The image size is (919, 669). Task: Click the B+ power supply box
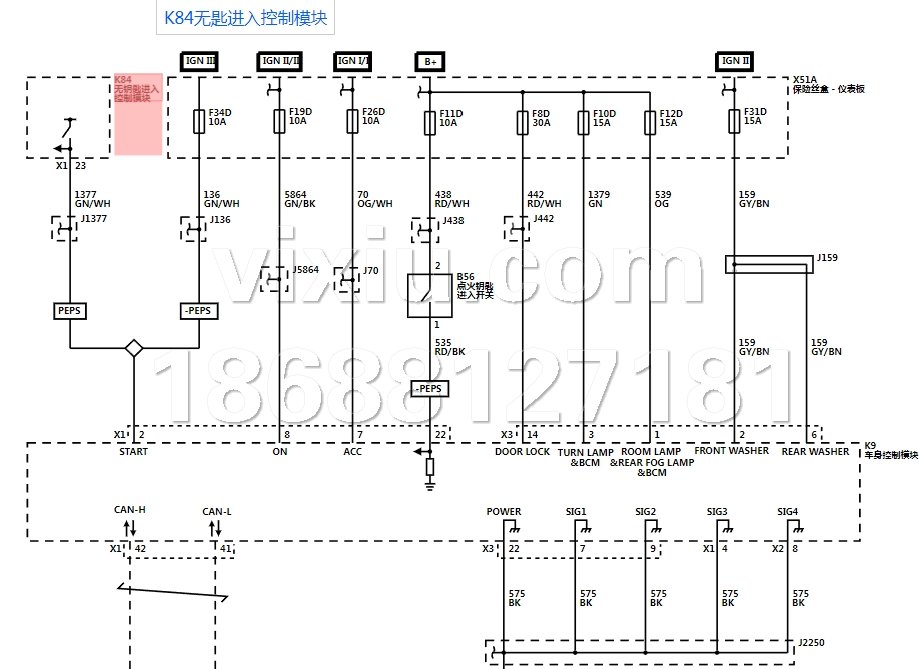tap(430, 61)
